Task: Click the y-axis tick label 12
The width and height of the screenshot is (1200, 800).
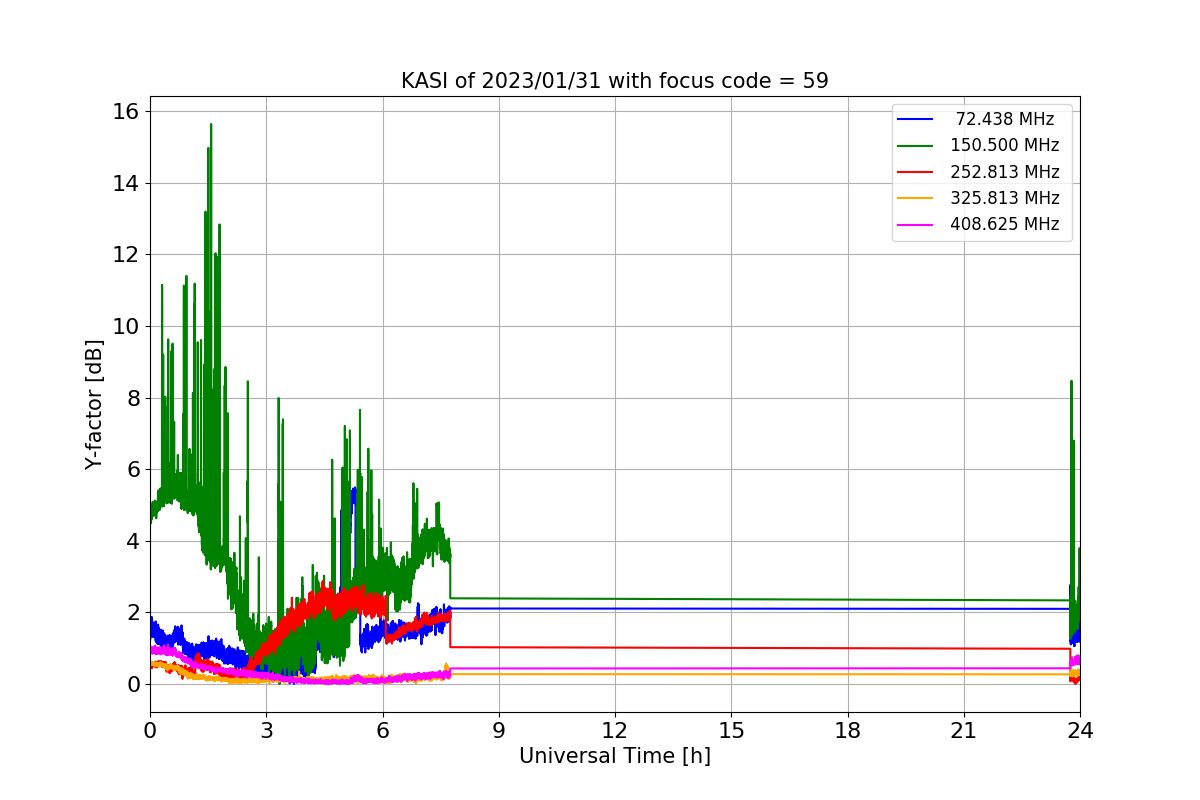Action: point(128,254)
